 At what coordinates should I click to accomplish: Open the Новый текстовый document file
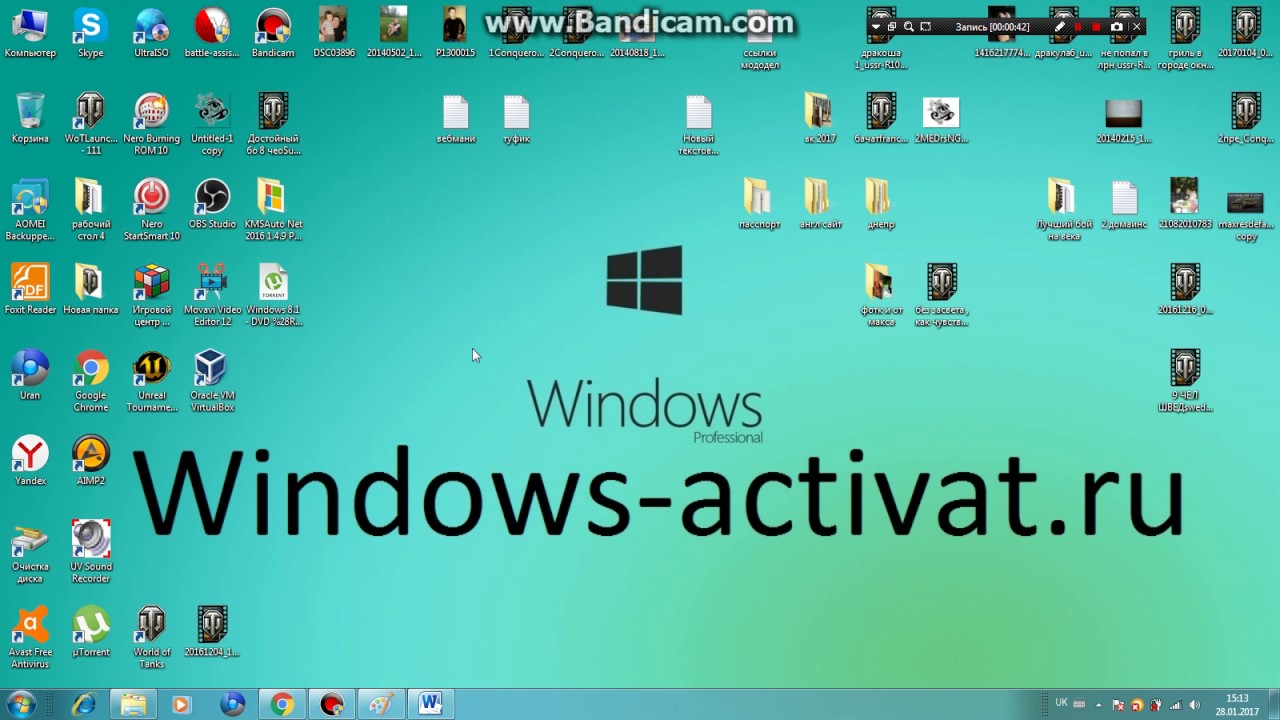[698, 124]
